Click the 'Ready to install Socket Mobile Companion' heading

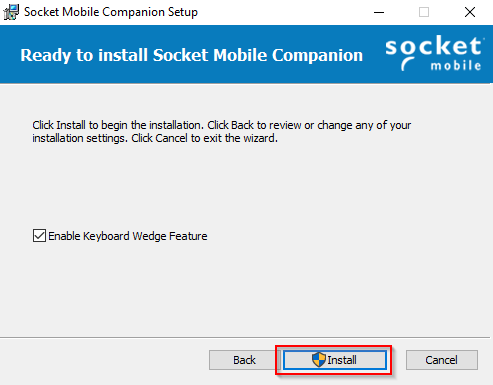click(x=191, y=55)
